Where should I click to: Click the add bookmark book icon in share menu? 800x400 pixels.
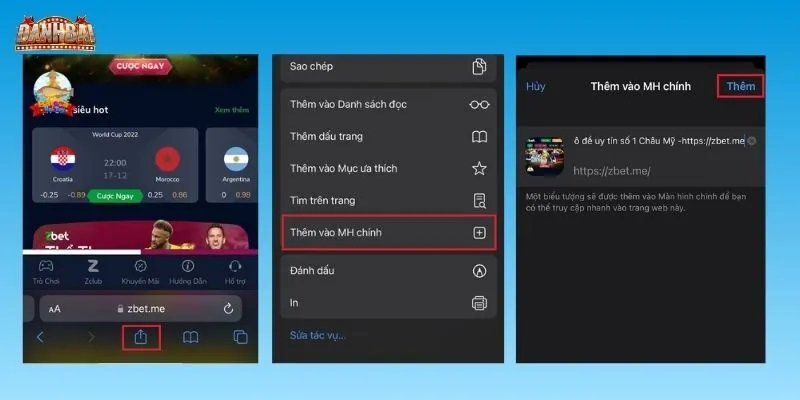(479, 137)
